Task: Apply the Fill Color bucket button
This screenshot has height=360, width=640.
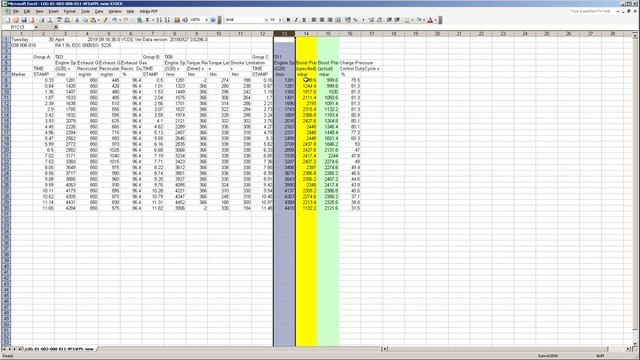Action: pos(419,20)
